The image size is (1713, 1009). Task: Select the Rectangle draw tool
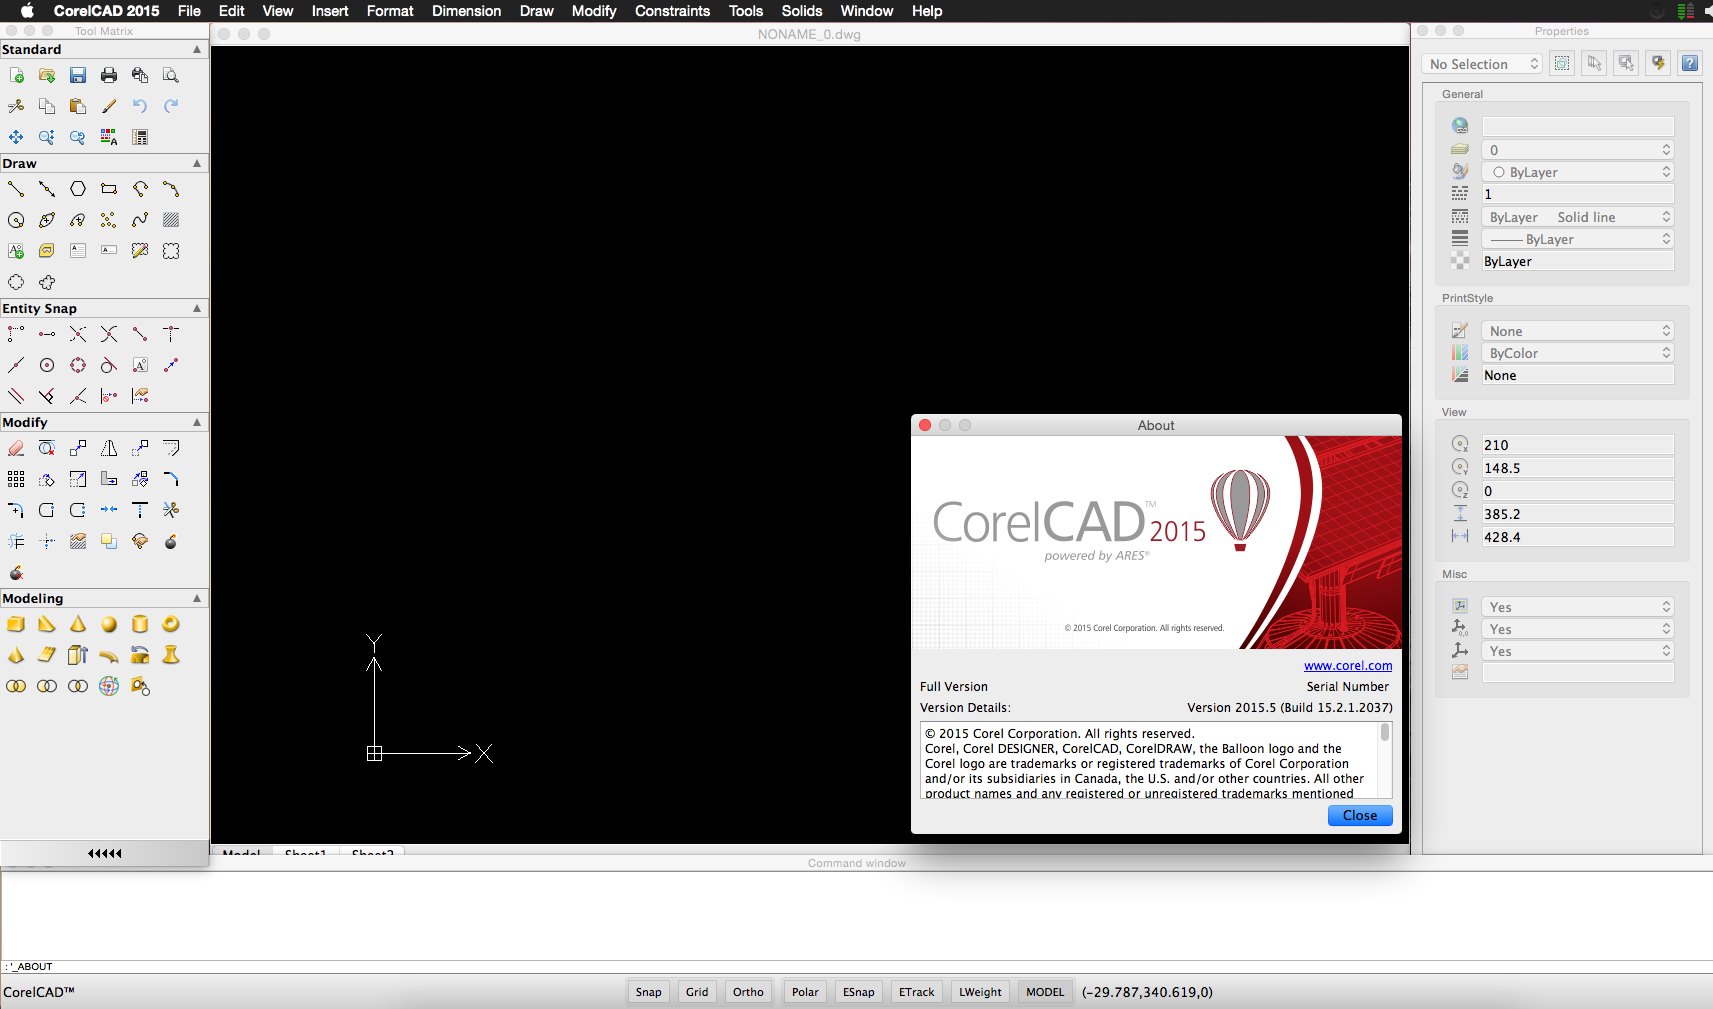coord(109,189)
